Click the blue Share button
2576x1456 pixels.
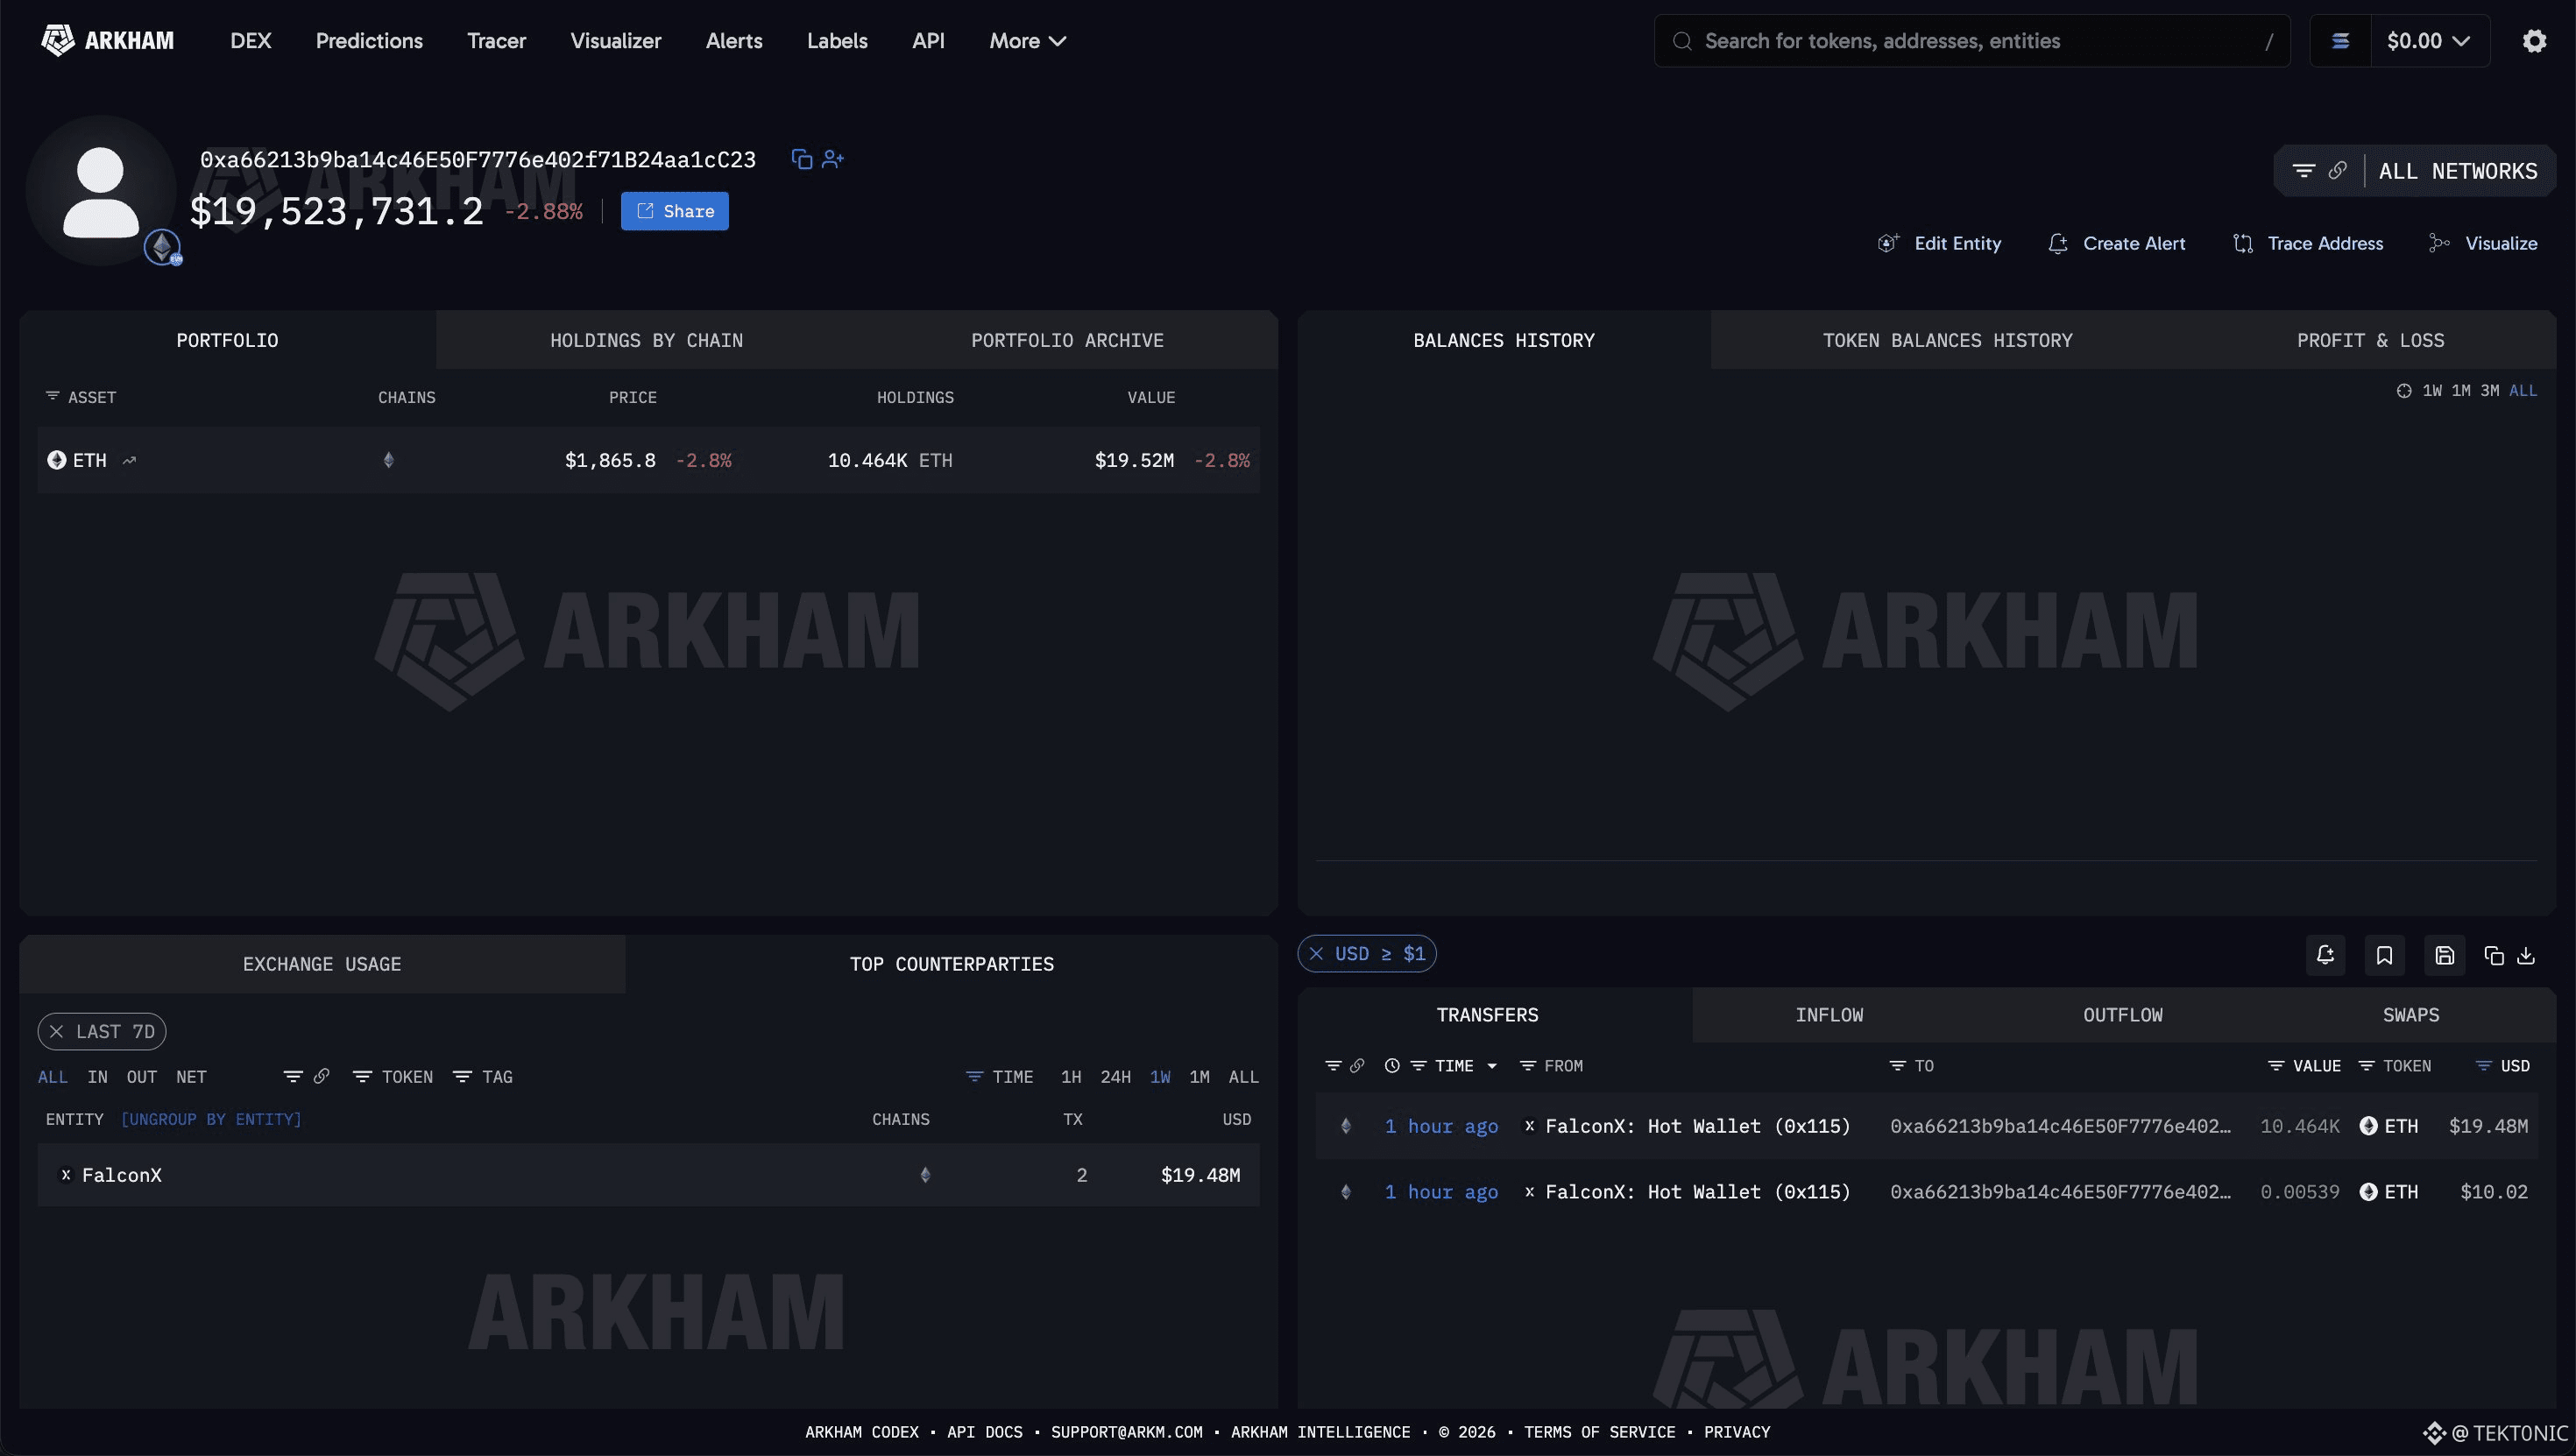click(x=675, y=211)
